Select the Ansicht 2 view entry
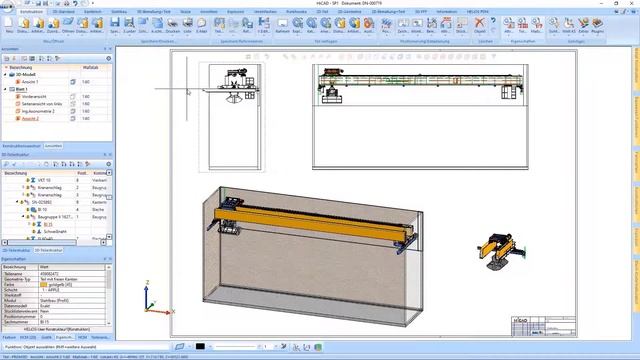Viewport: 640px width, 360px height. tap(30, 119)
